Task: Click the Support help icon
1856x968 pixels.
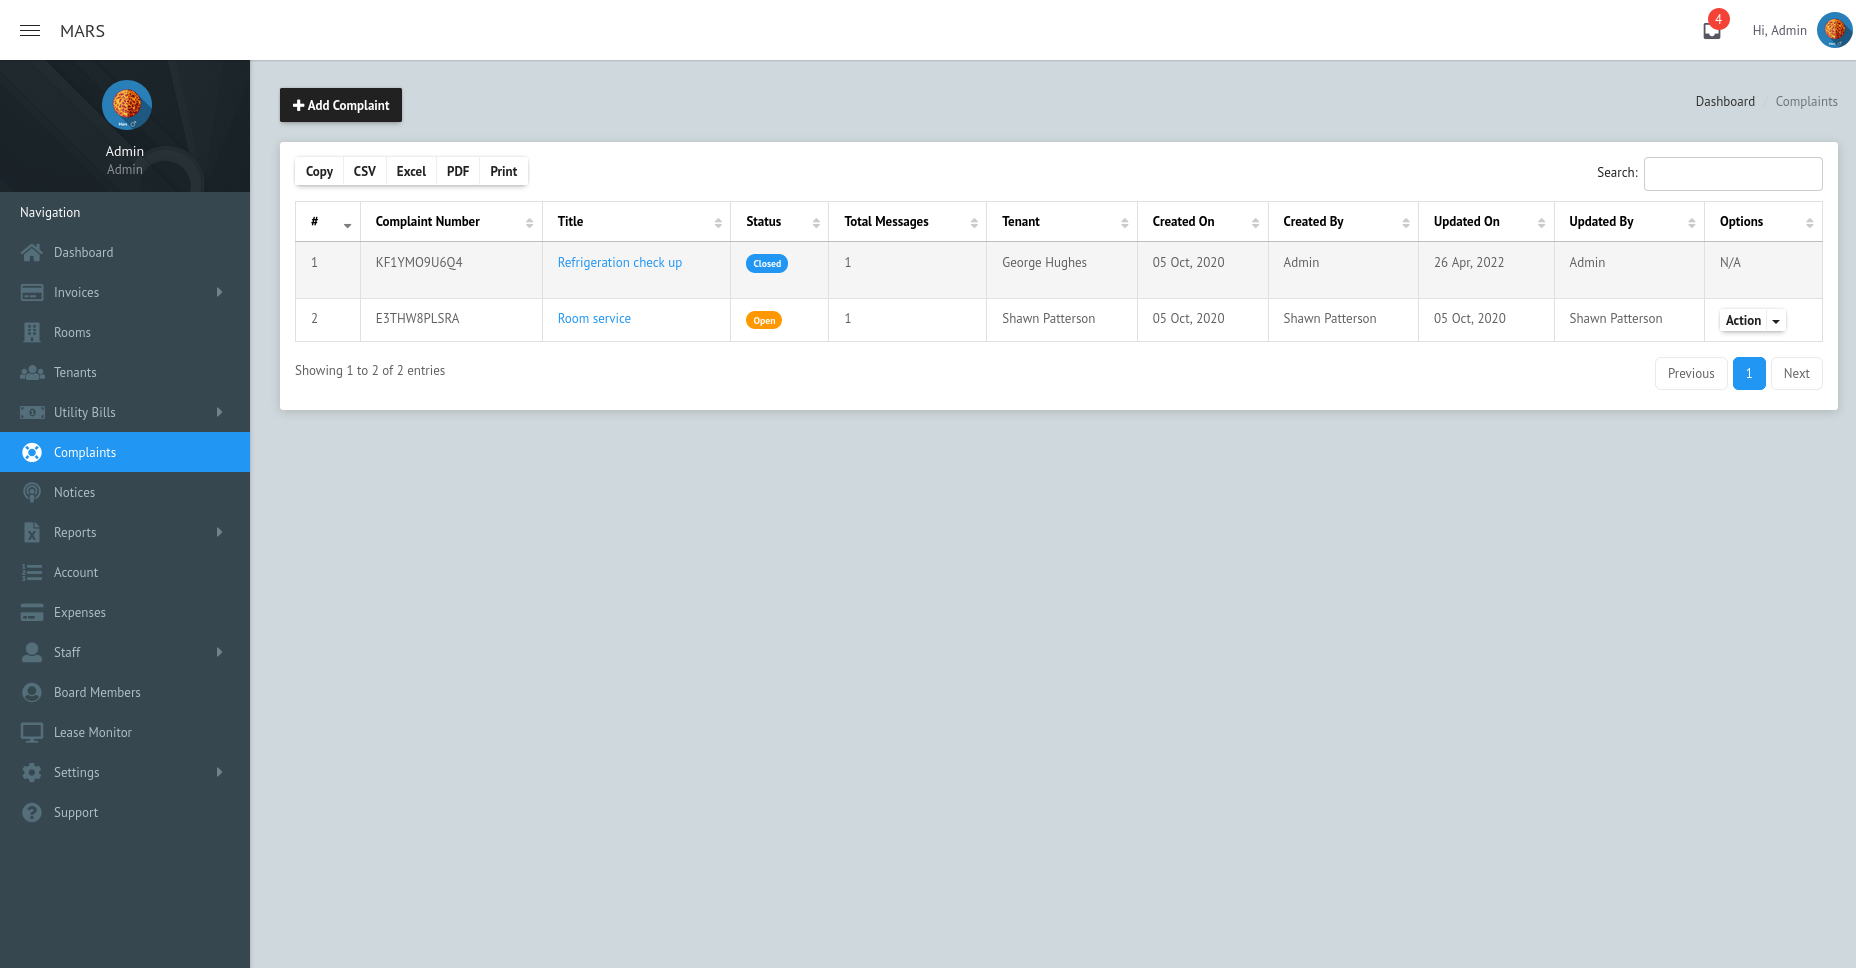Action: 33,812
